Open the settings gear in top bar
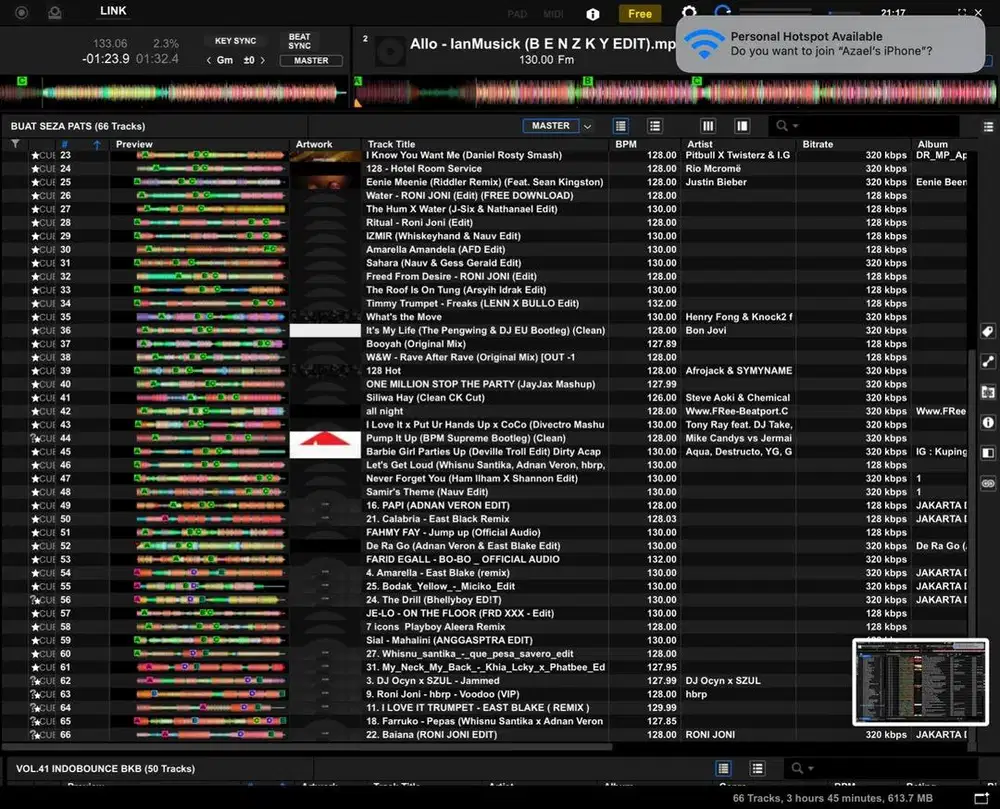This screenshot has height=809, width=1000. pyautogui.click(x=689, y=11)
